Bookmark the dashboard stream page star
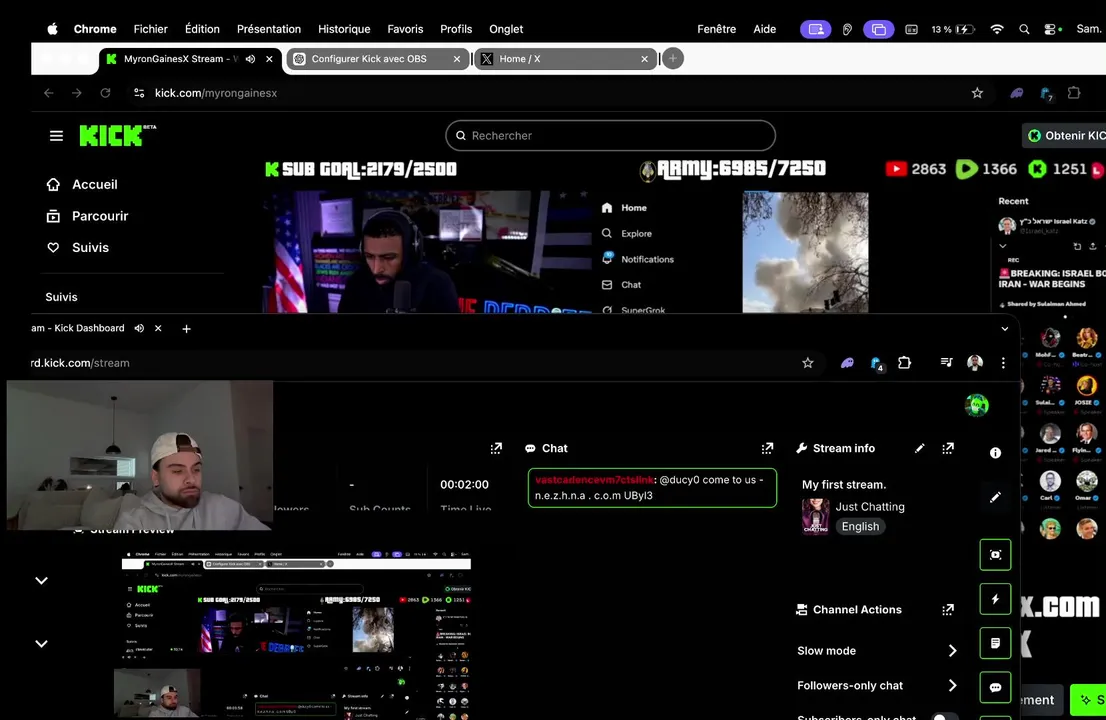The image size is (1106, 720). point(808,363)
